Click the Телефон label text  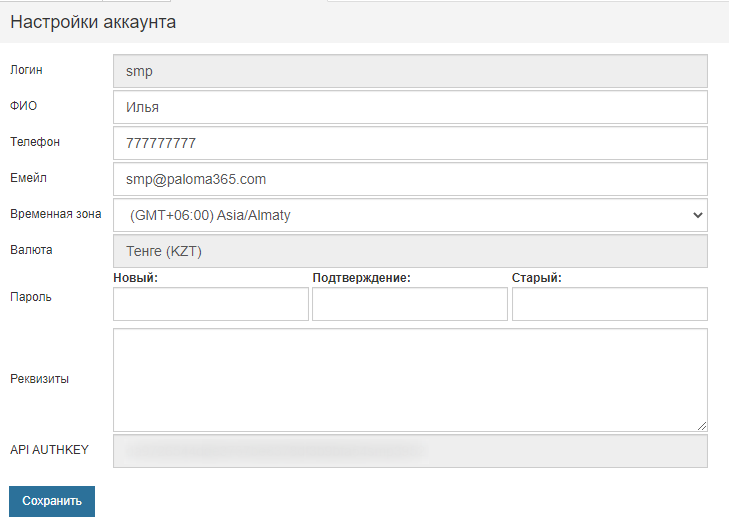tap(35, 142)
